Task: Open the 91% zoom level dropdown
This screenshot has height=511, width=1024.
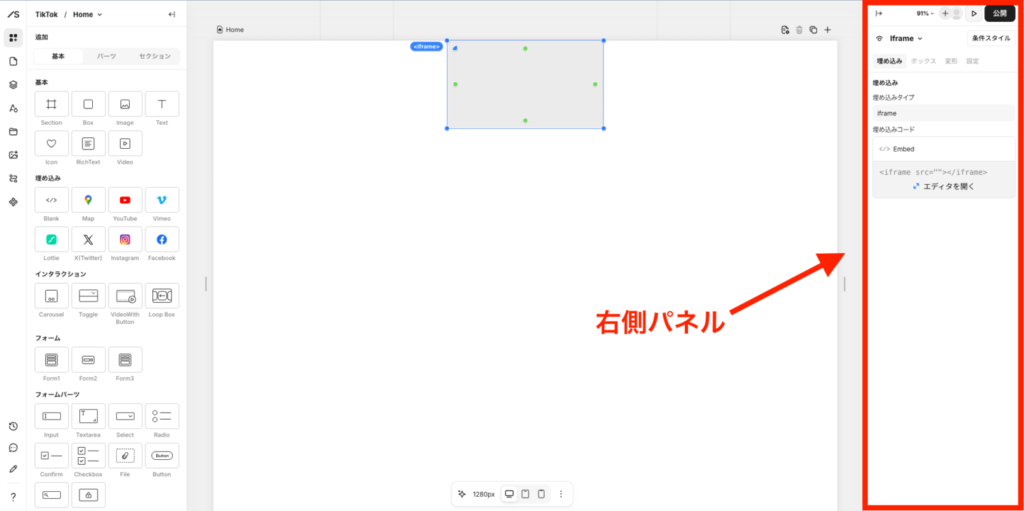Action: point(924,14)
